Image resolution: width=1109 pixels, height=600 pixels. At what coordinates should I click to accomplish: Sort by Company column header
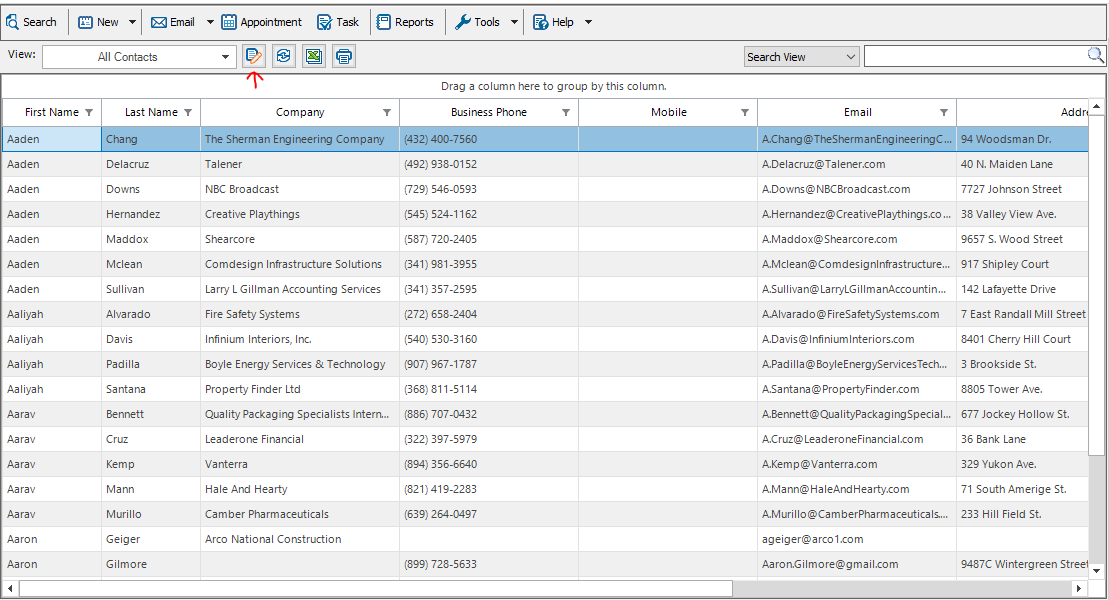coord(300,112)
